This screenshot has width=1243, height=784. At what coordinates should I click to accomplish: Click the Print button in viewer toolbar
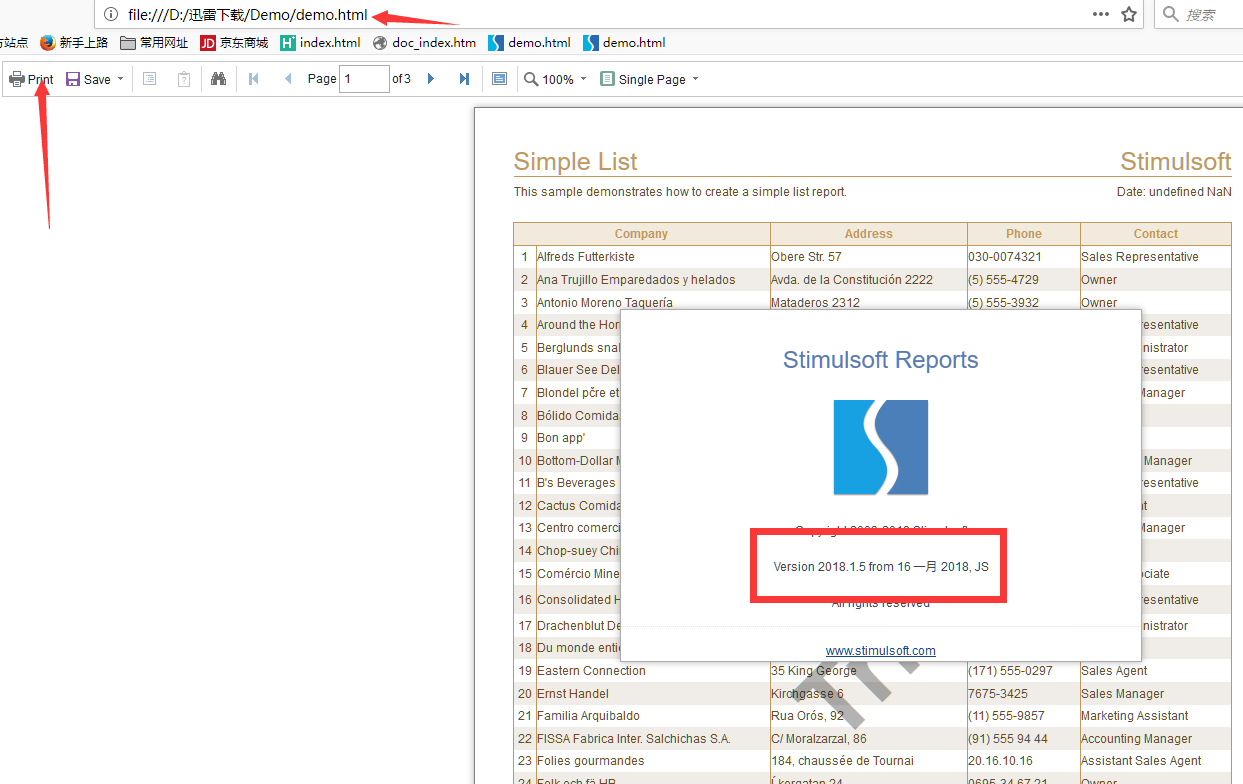click(31, 79)
